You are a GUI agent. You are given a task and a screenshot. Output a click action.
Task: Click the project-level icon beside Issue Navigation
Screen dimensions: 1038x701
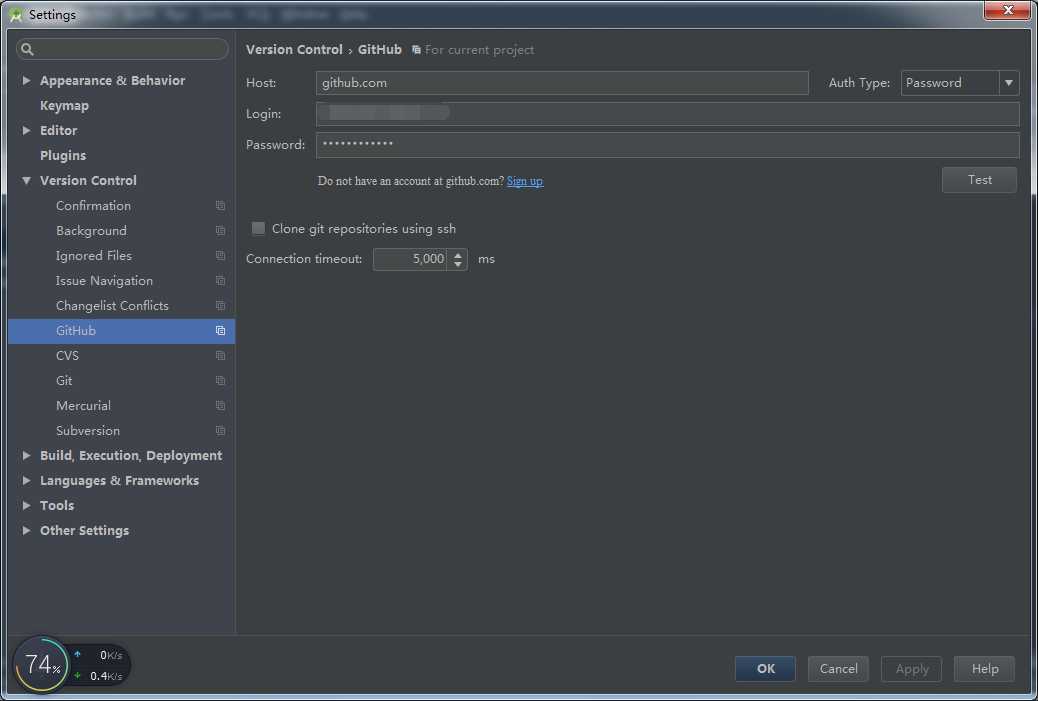point(220,281)
